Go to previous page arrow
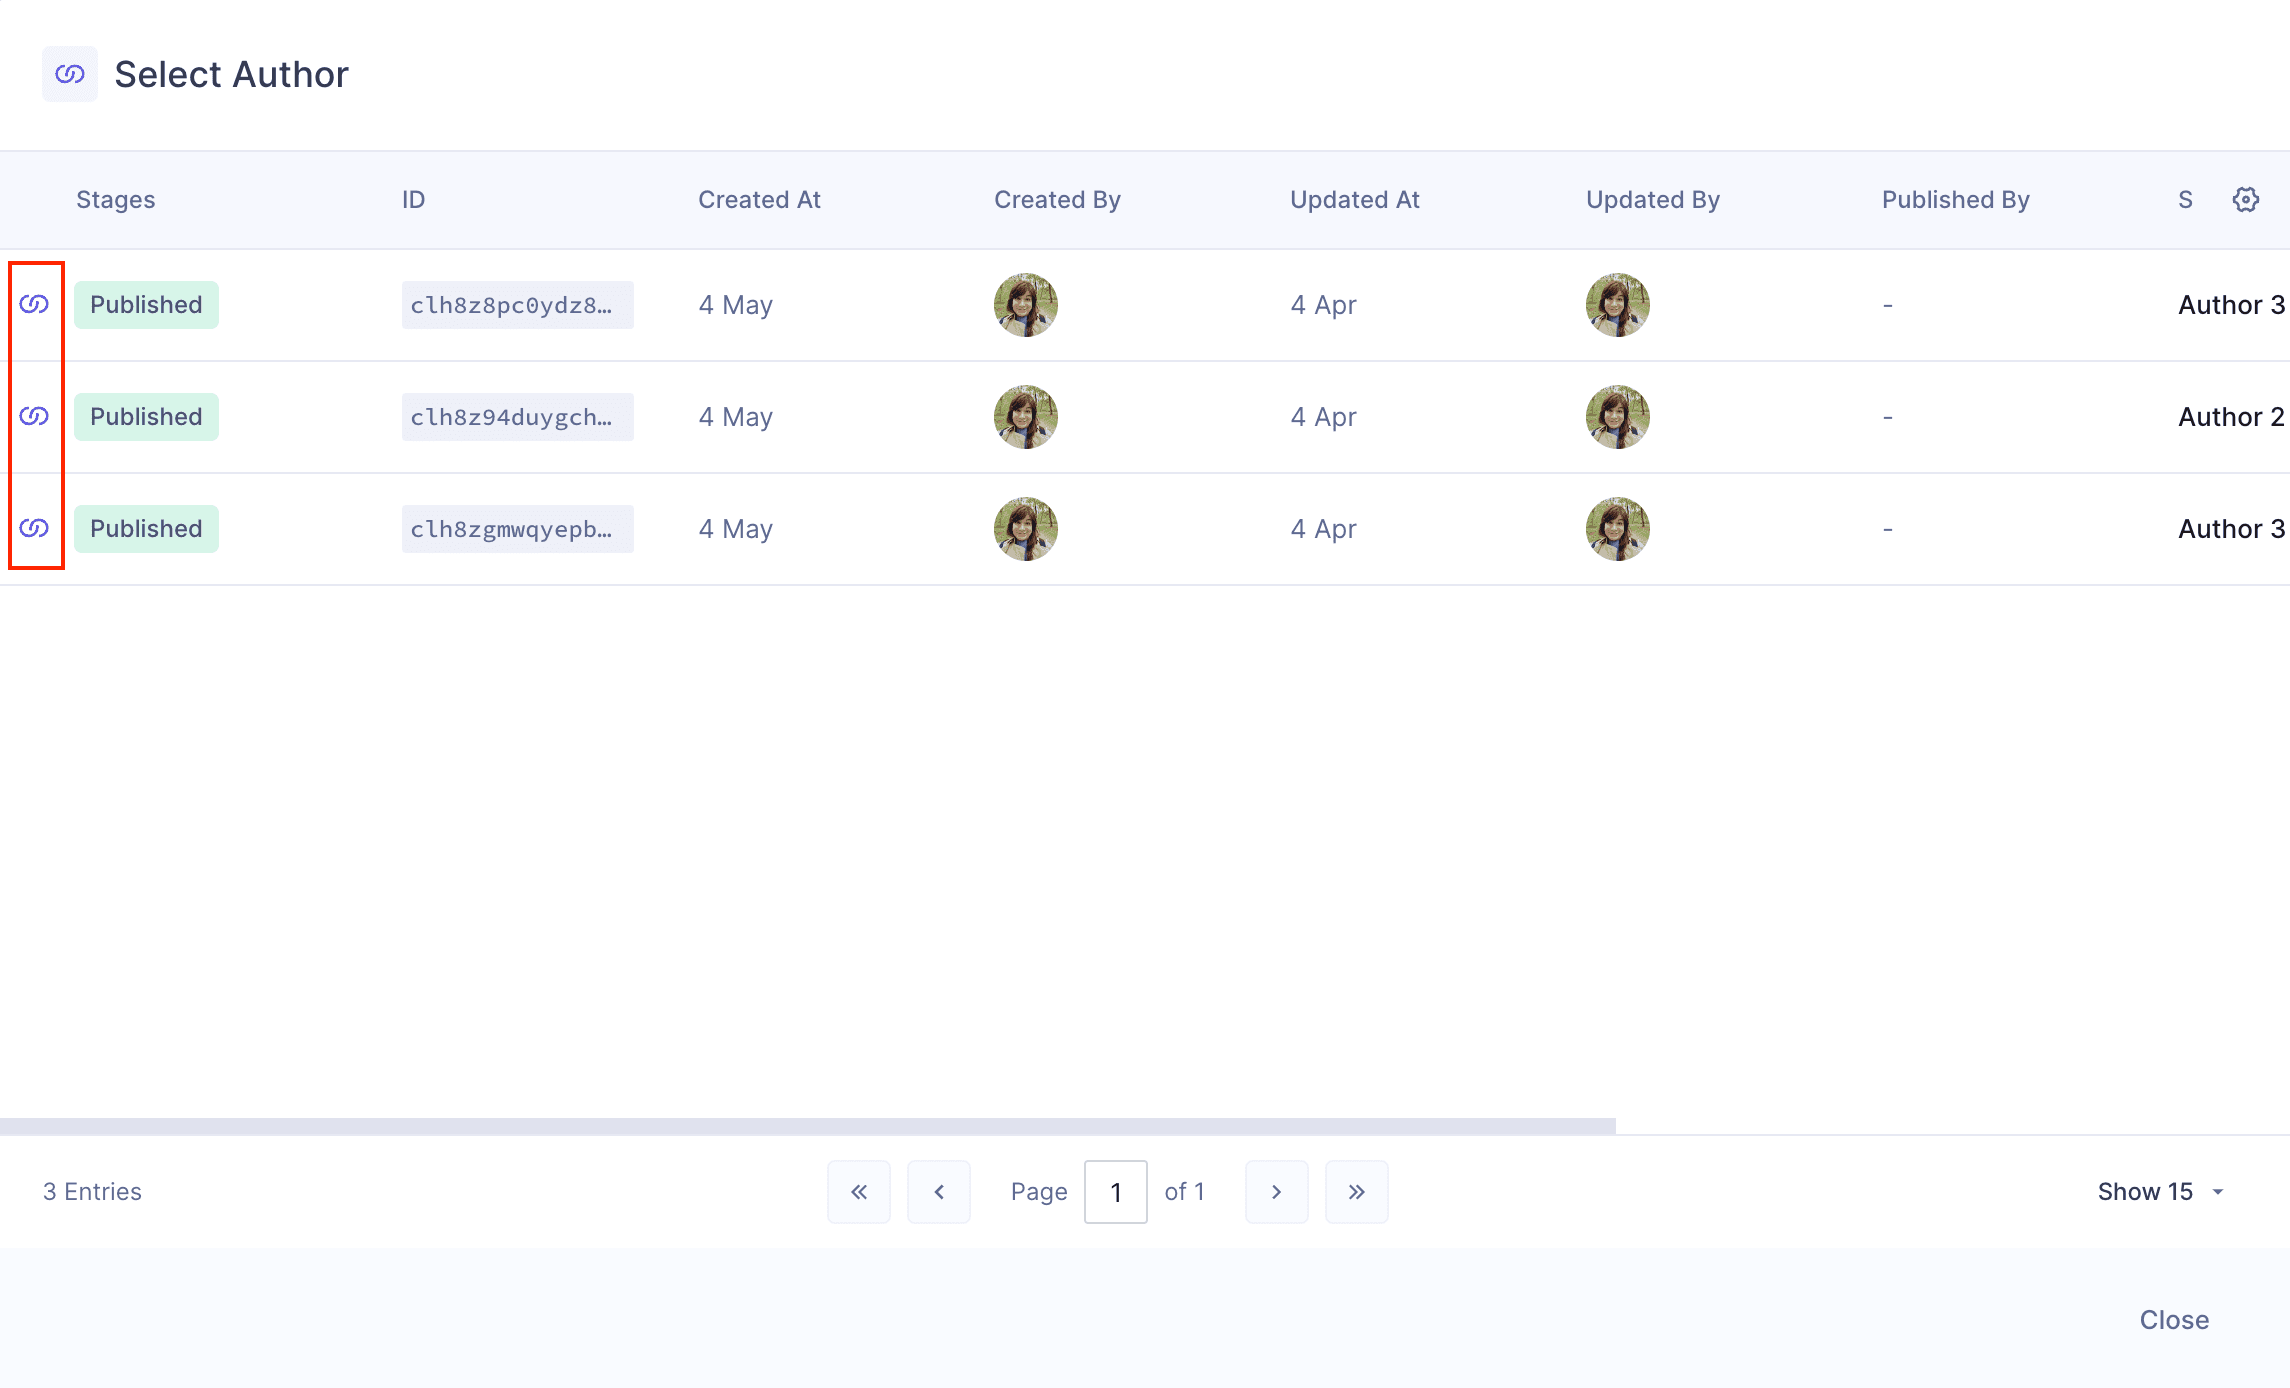Viewport: 2290px width, 1388px height. point(938,1192)
